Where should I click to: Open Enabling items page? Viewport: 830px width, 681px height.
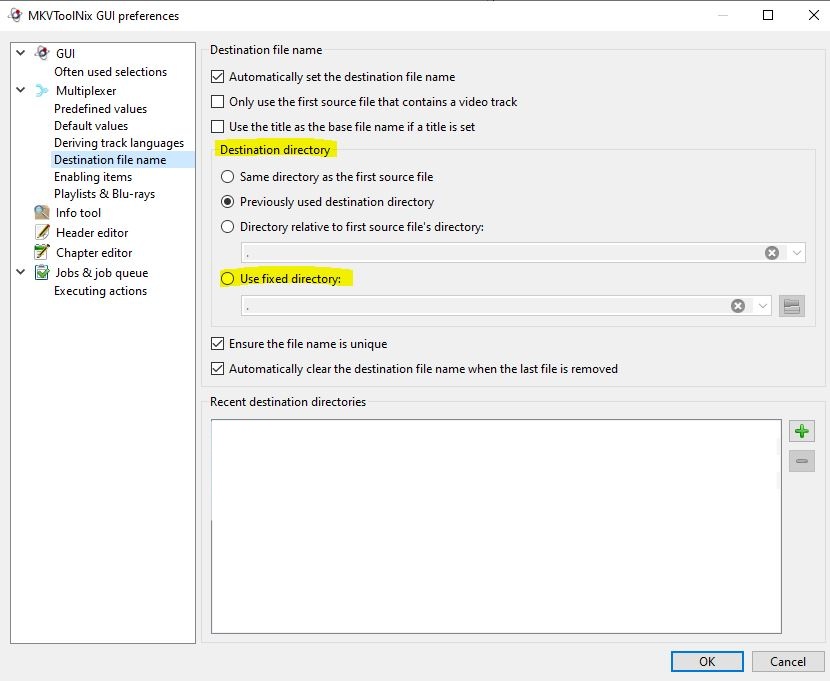pyautogui.click(x=93, y=177)
